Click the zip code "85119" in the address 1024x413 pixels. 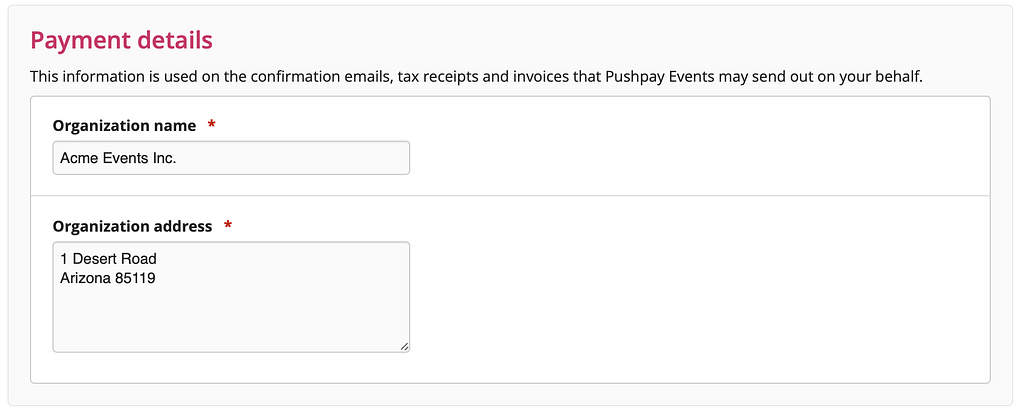(x=135, y=278)
